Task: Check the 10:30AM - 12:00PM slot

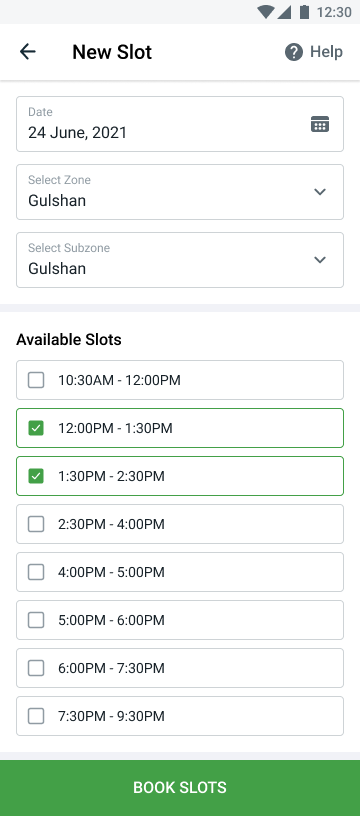Action: pyautogui.click(x=36, y=380)
